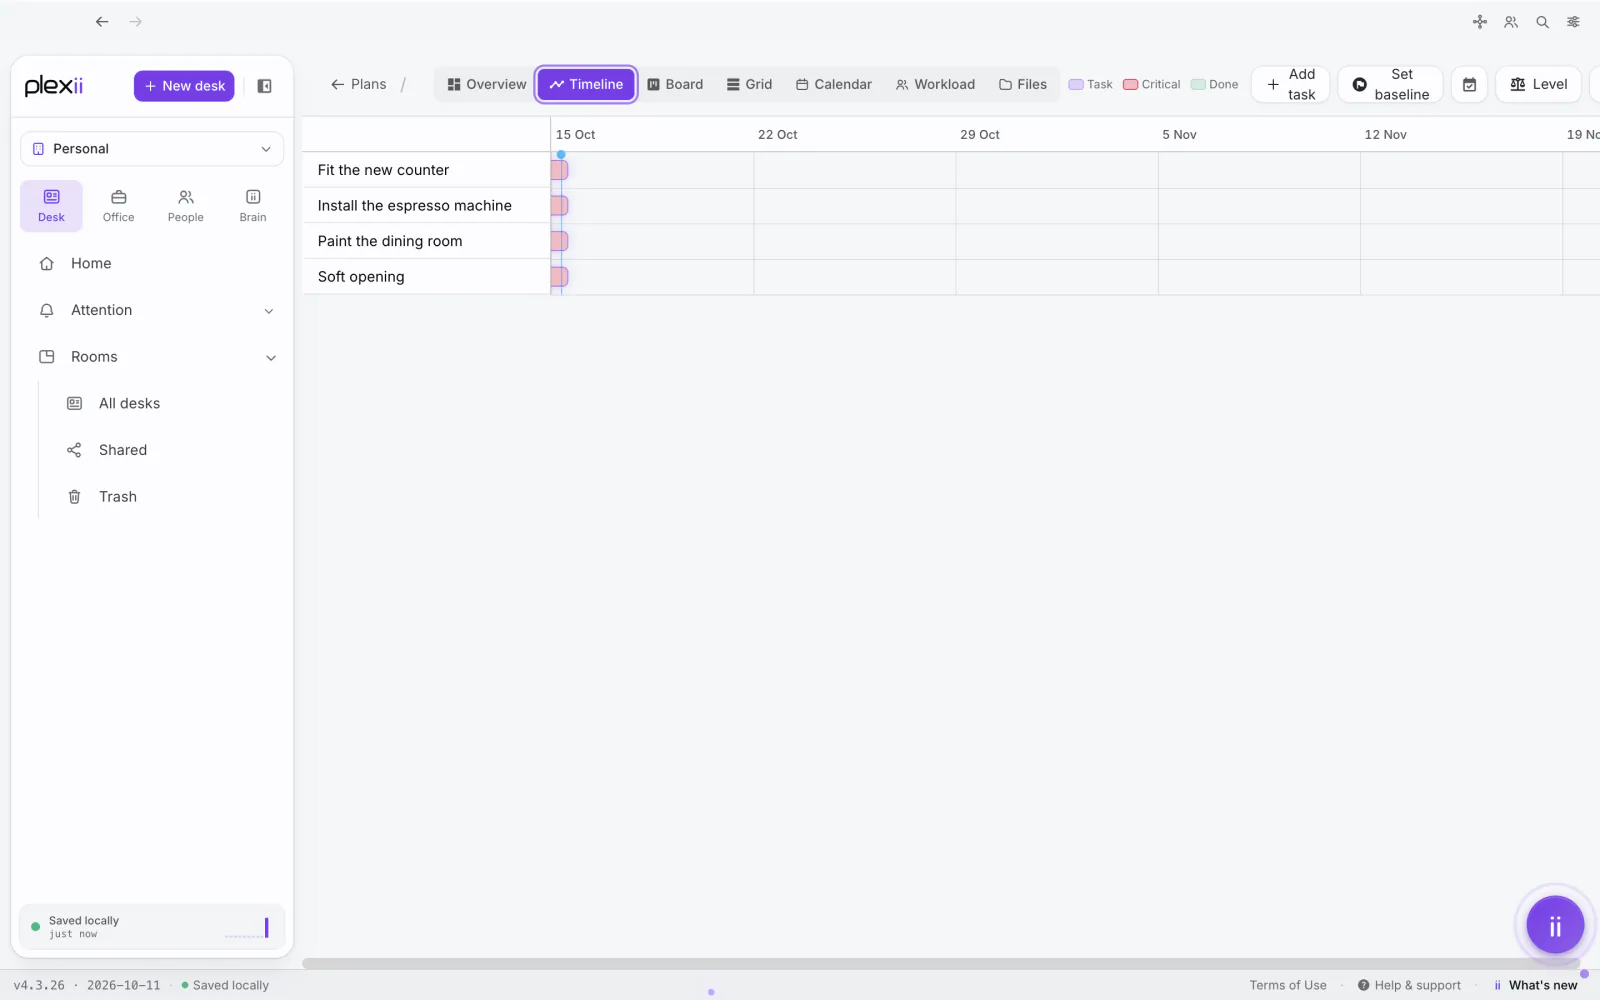Switch to the Calendar tab

coord(834,84)
